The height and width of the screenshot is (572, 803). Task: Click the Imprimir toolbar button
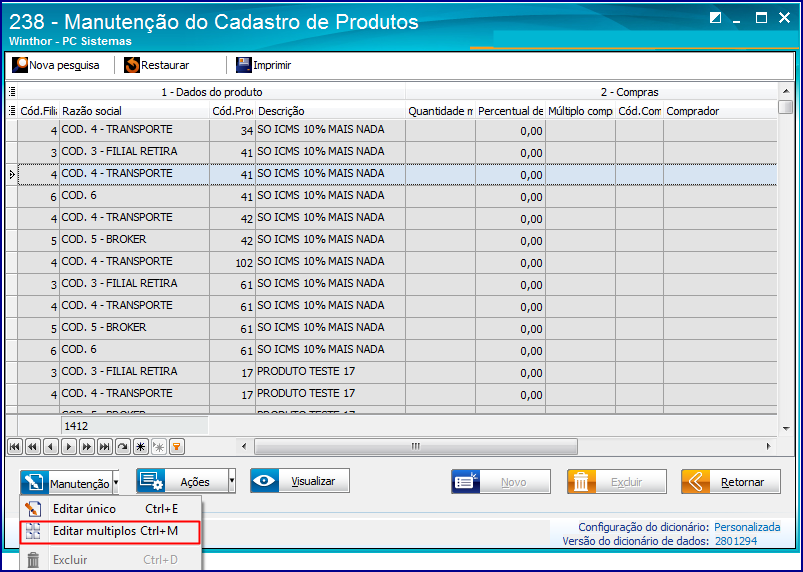pos(263,66)
